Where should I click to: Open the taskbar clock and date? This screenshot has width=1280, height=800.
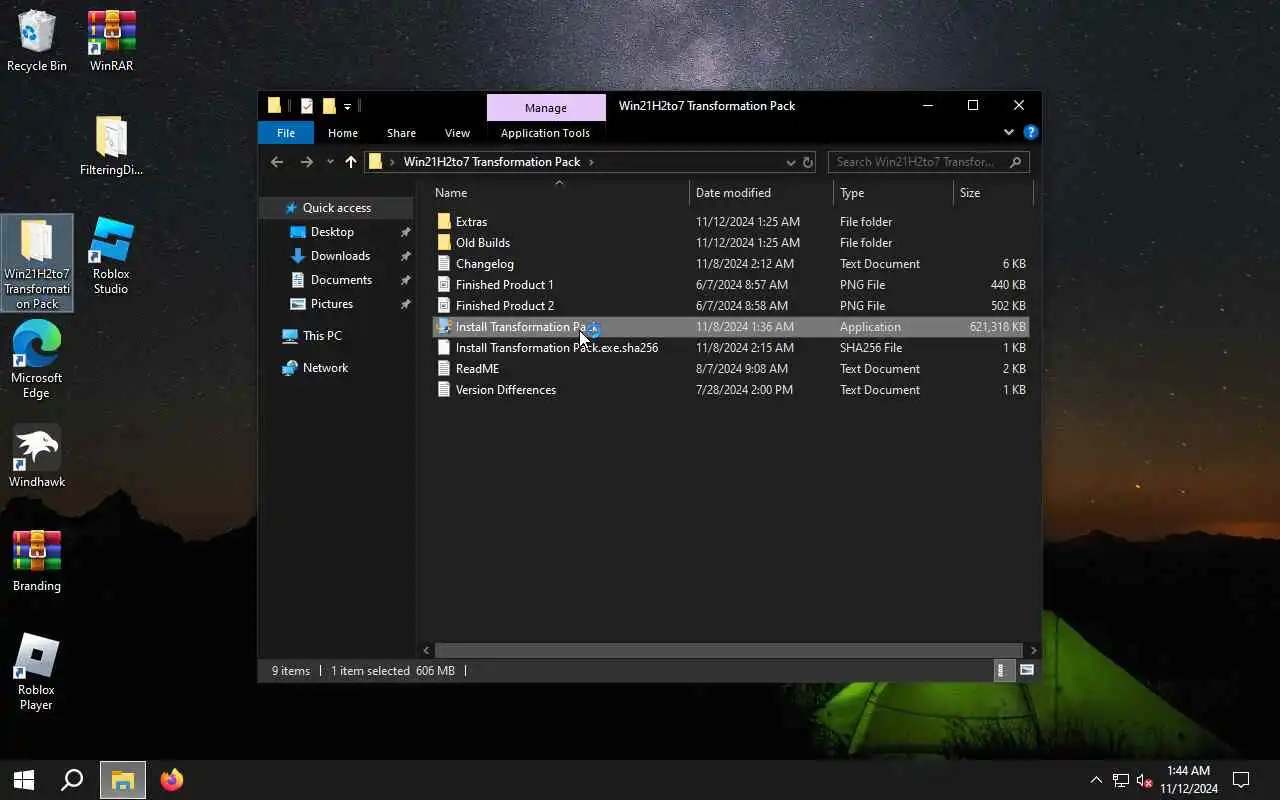[1188, 780]
